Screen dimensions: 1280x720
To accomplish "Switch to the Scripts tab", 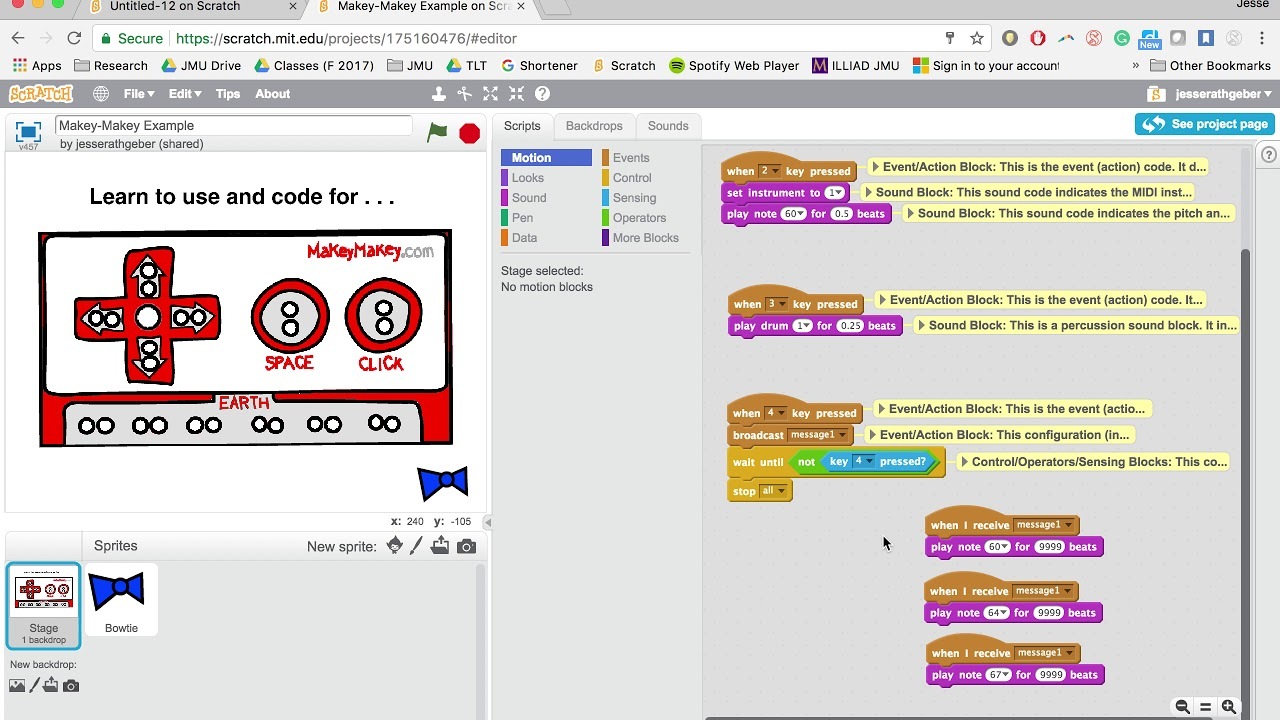I will (522, 126).
